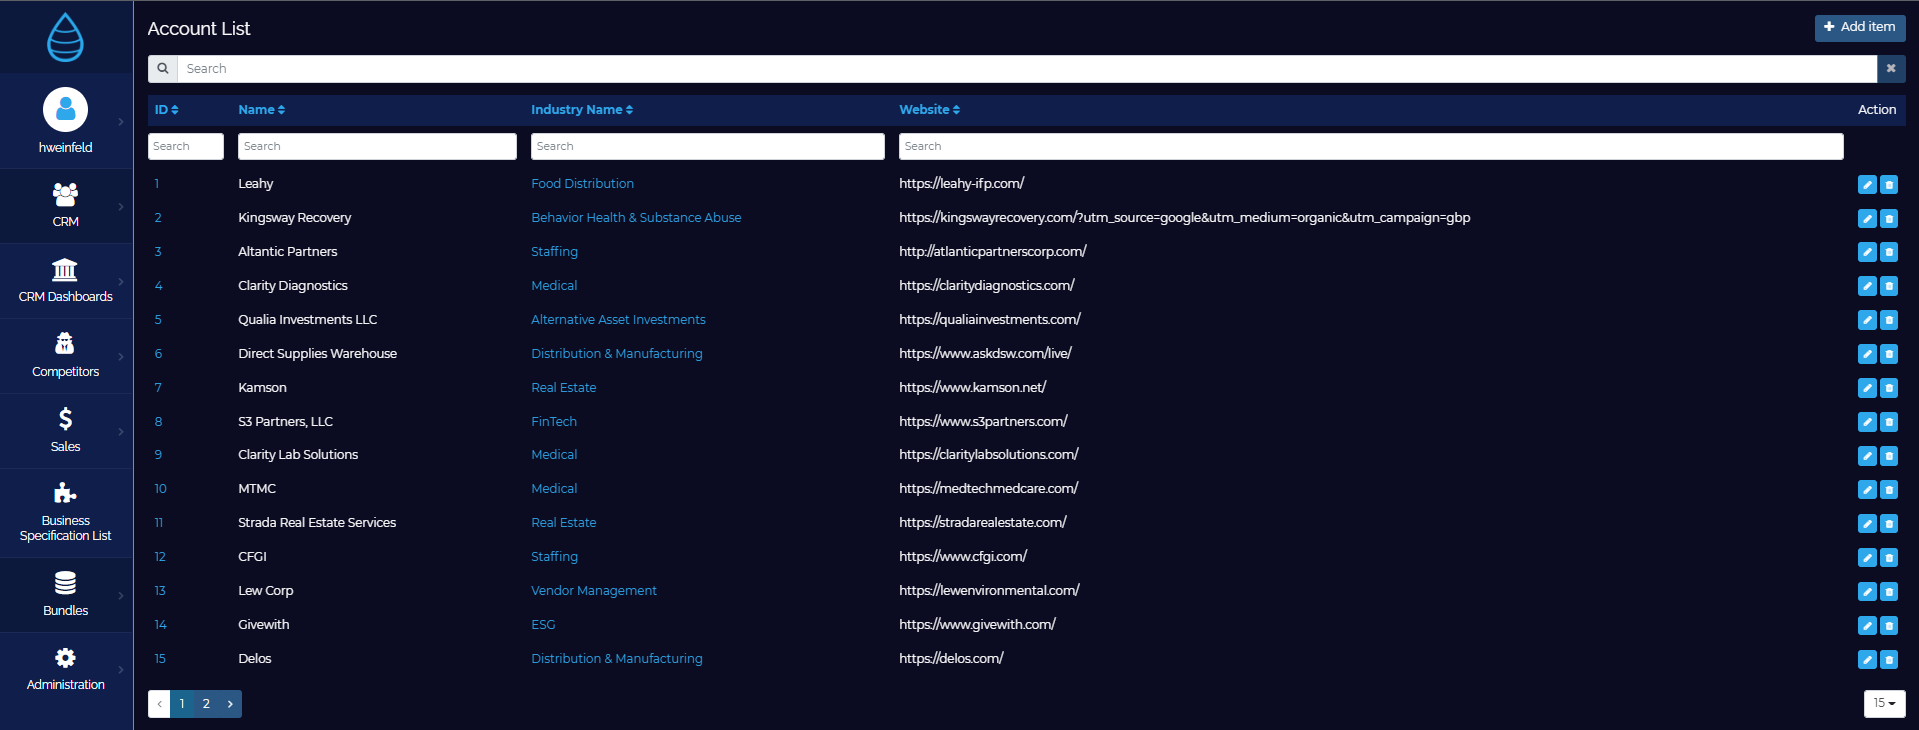Sort by Industry Name column
The width and height of the screenshot is (1919, 730).
click(582, 110)
